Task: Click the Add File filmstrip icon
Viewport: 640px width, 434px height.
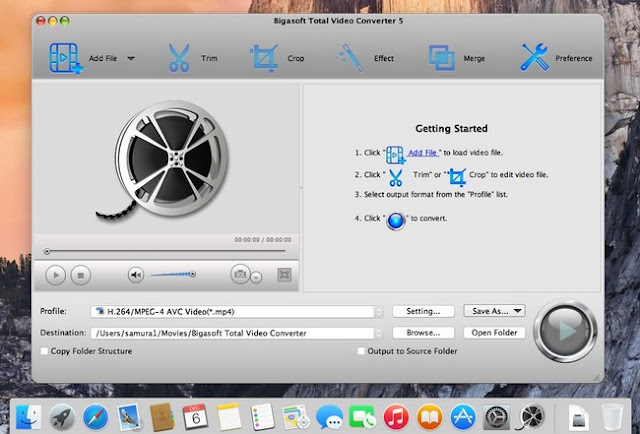Action: [65, 59]
